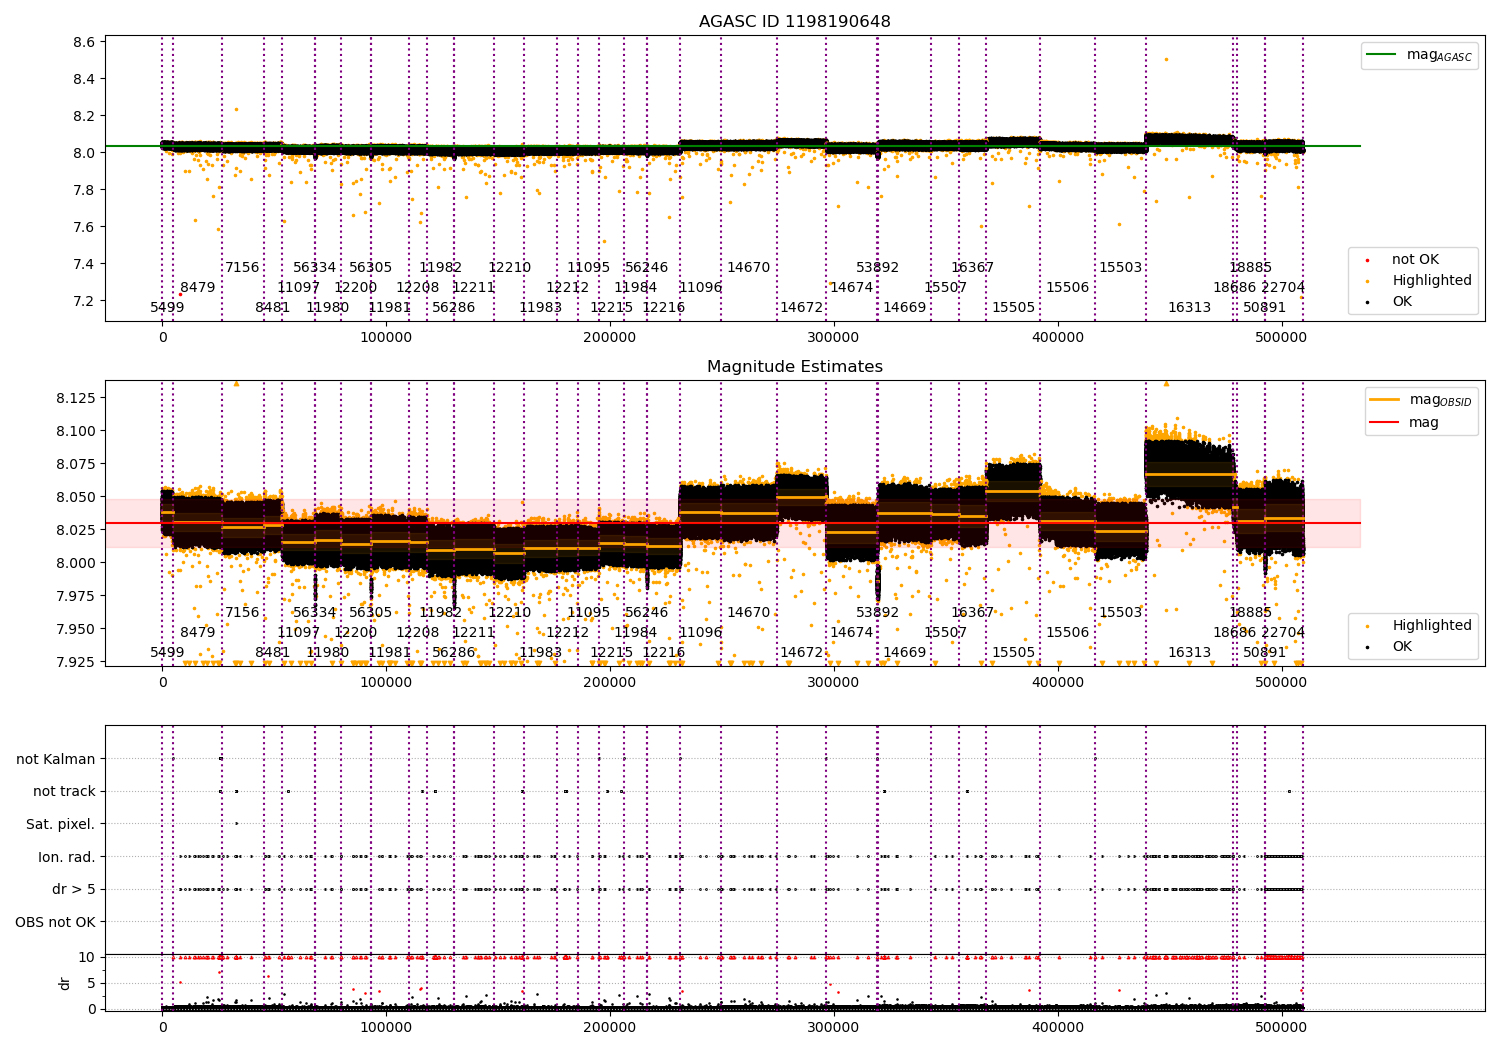Image resolution: width=1500 pixels, height=1050 pixels.
Task: Click OBSID label 15506 in the middle plot
Action: point(1067,633)
